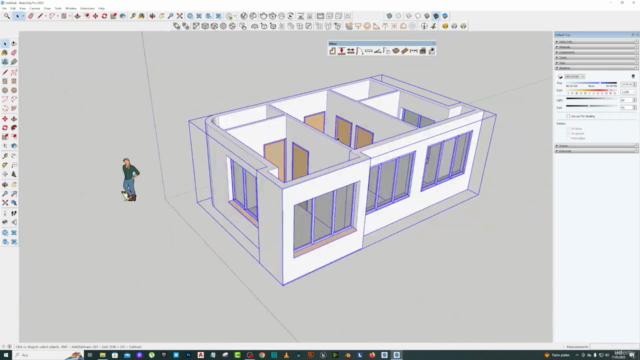Open Chrome from the taskbar
640x360 pixels.
coord(262,355)
